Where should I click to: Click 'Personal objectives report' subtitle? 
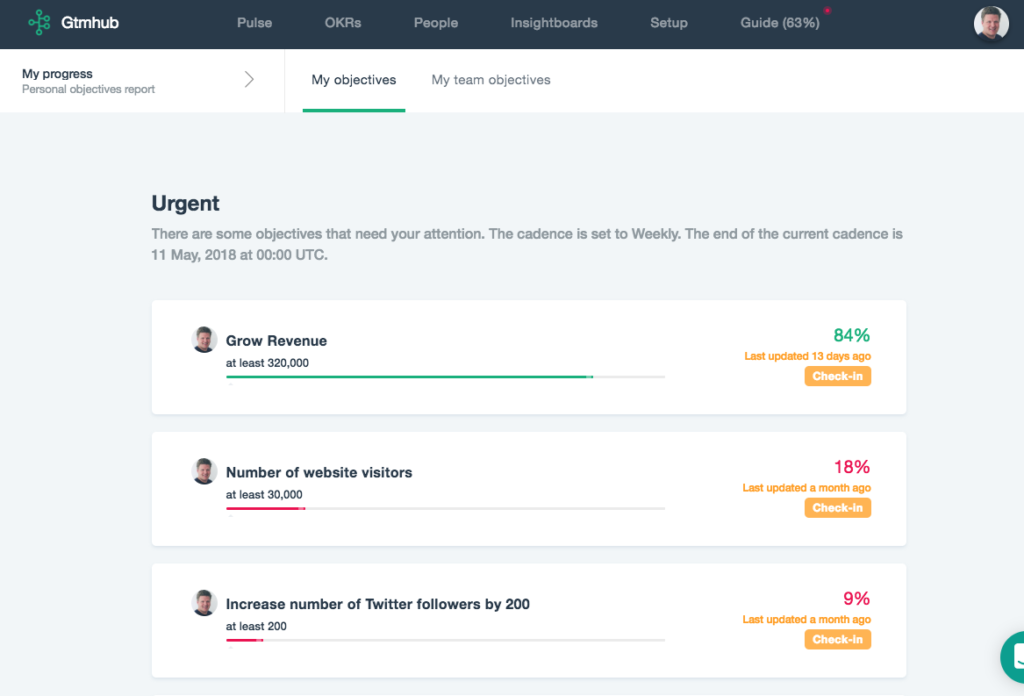tap(88, 89)
